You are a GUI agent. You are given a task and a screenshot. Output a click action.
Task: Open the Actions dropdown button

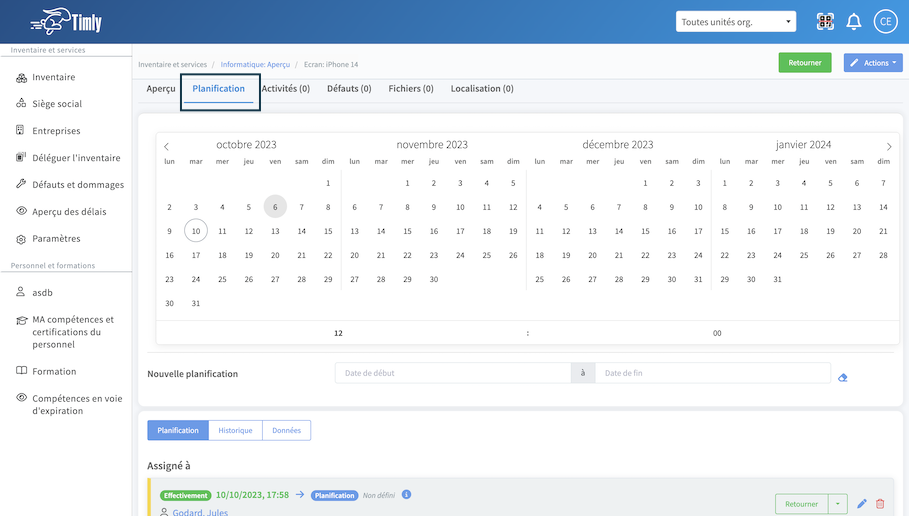tap(873, 63)
